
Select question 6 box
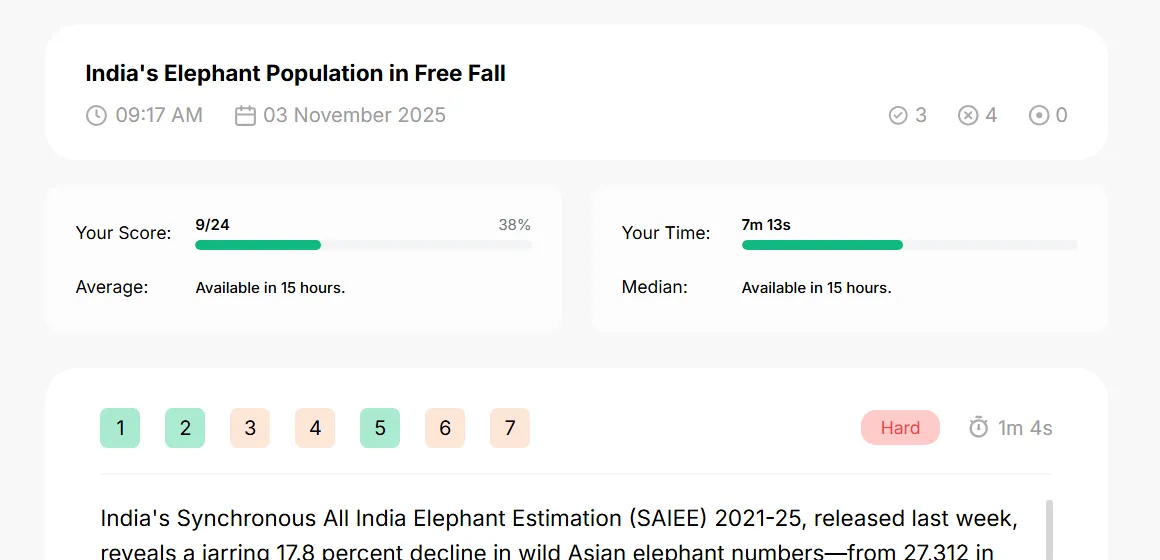click(445, 428)
